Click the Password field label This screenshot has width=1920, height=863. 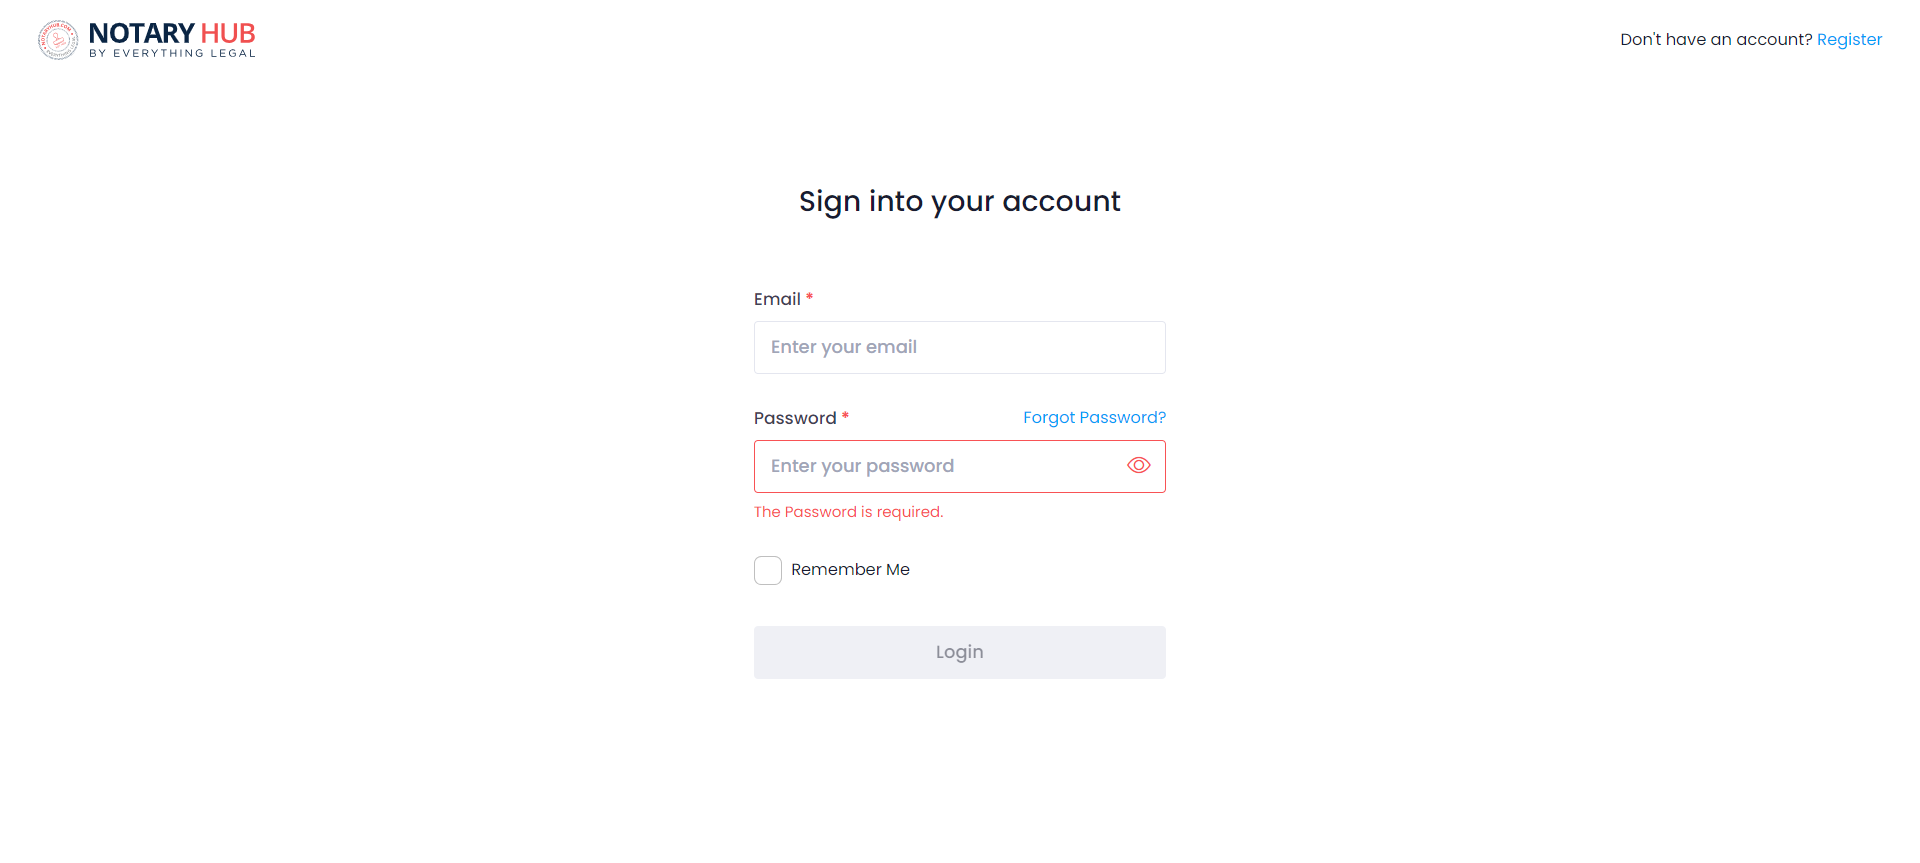(x=795, y=419)
